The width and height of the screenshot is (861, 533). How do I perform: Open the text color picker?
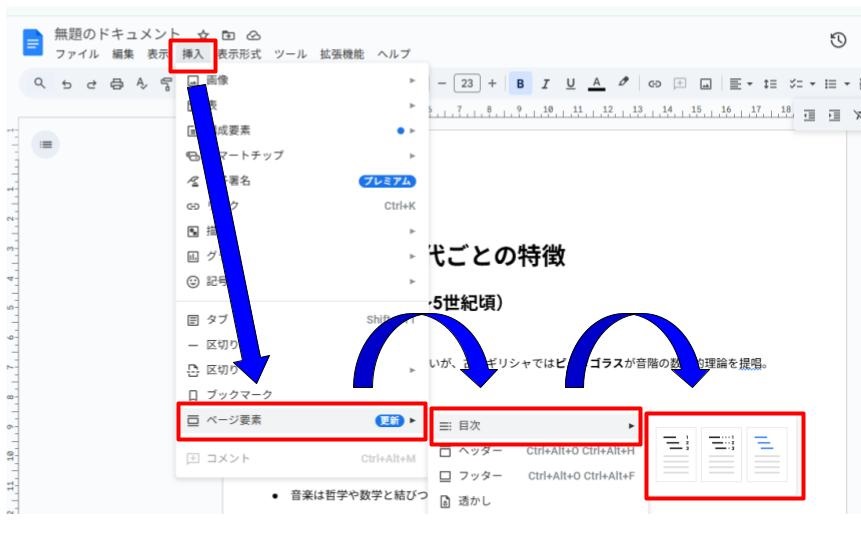596,83
